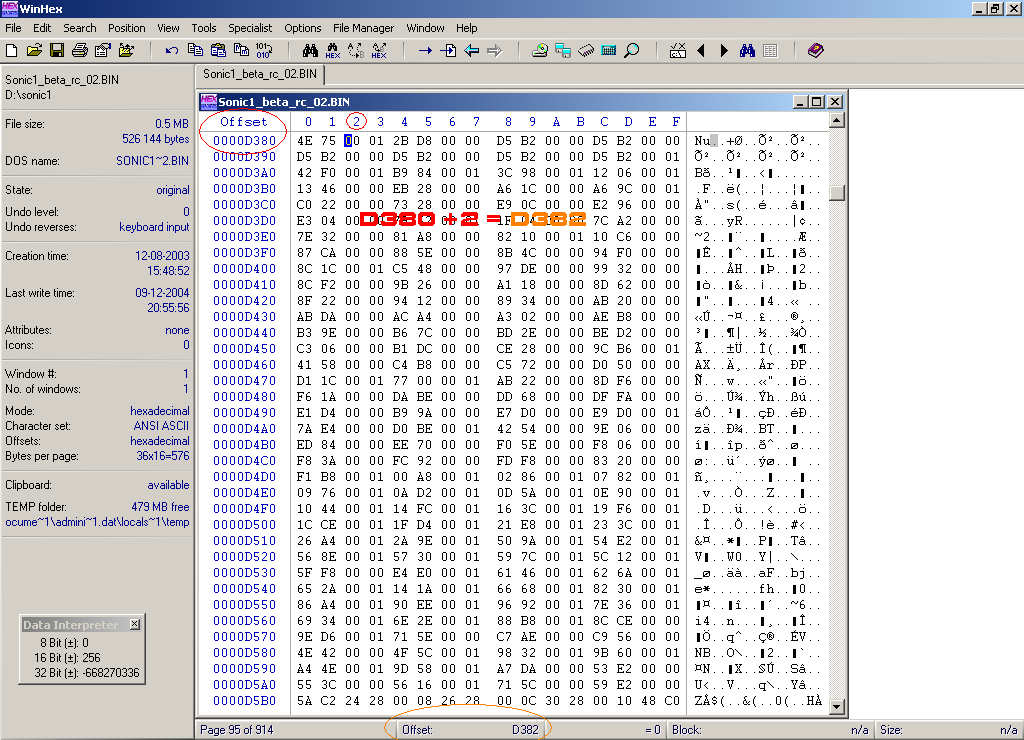Screen dimensions: 1024x740
Task: Click the Go To Offset arrow icon
Action: pyautogui.click(x=425, y=50)
